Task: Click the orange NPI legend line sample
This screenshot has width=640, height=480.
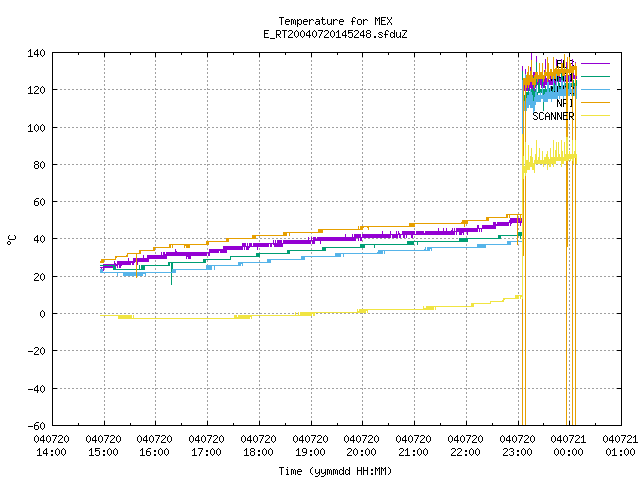Action: click(x=595, y=102)
